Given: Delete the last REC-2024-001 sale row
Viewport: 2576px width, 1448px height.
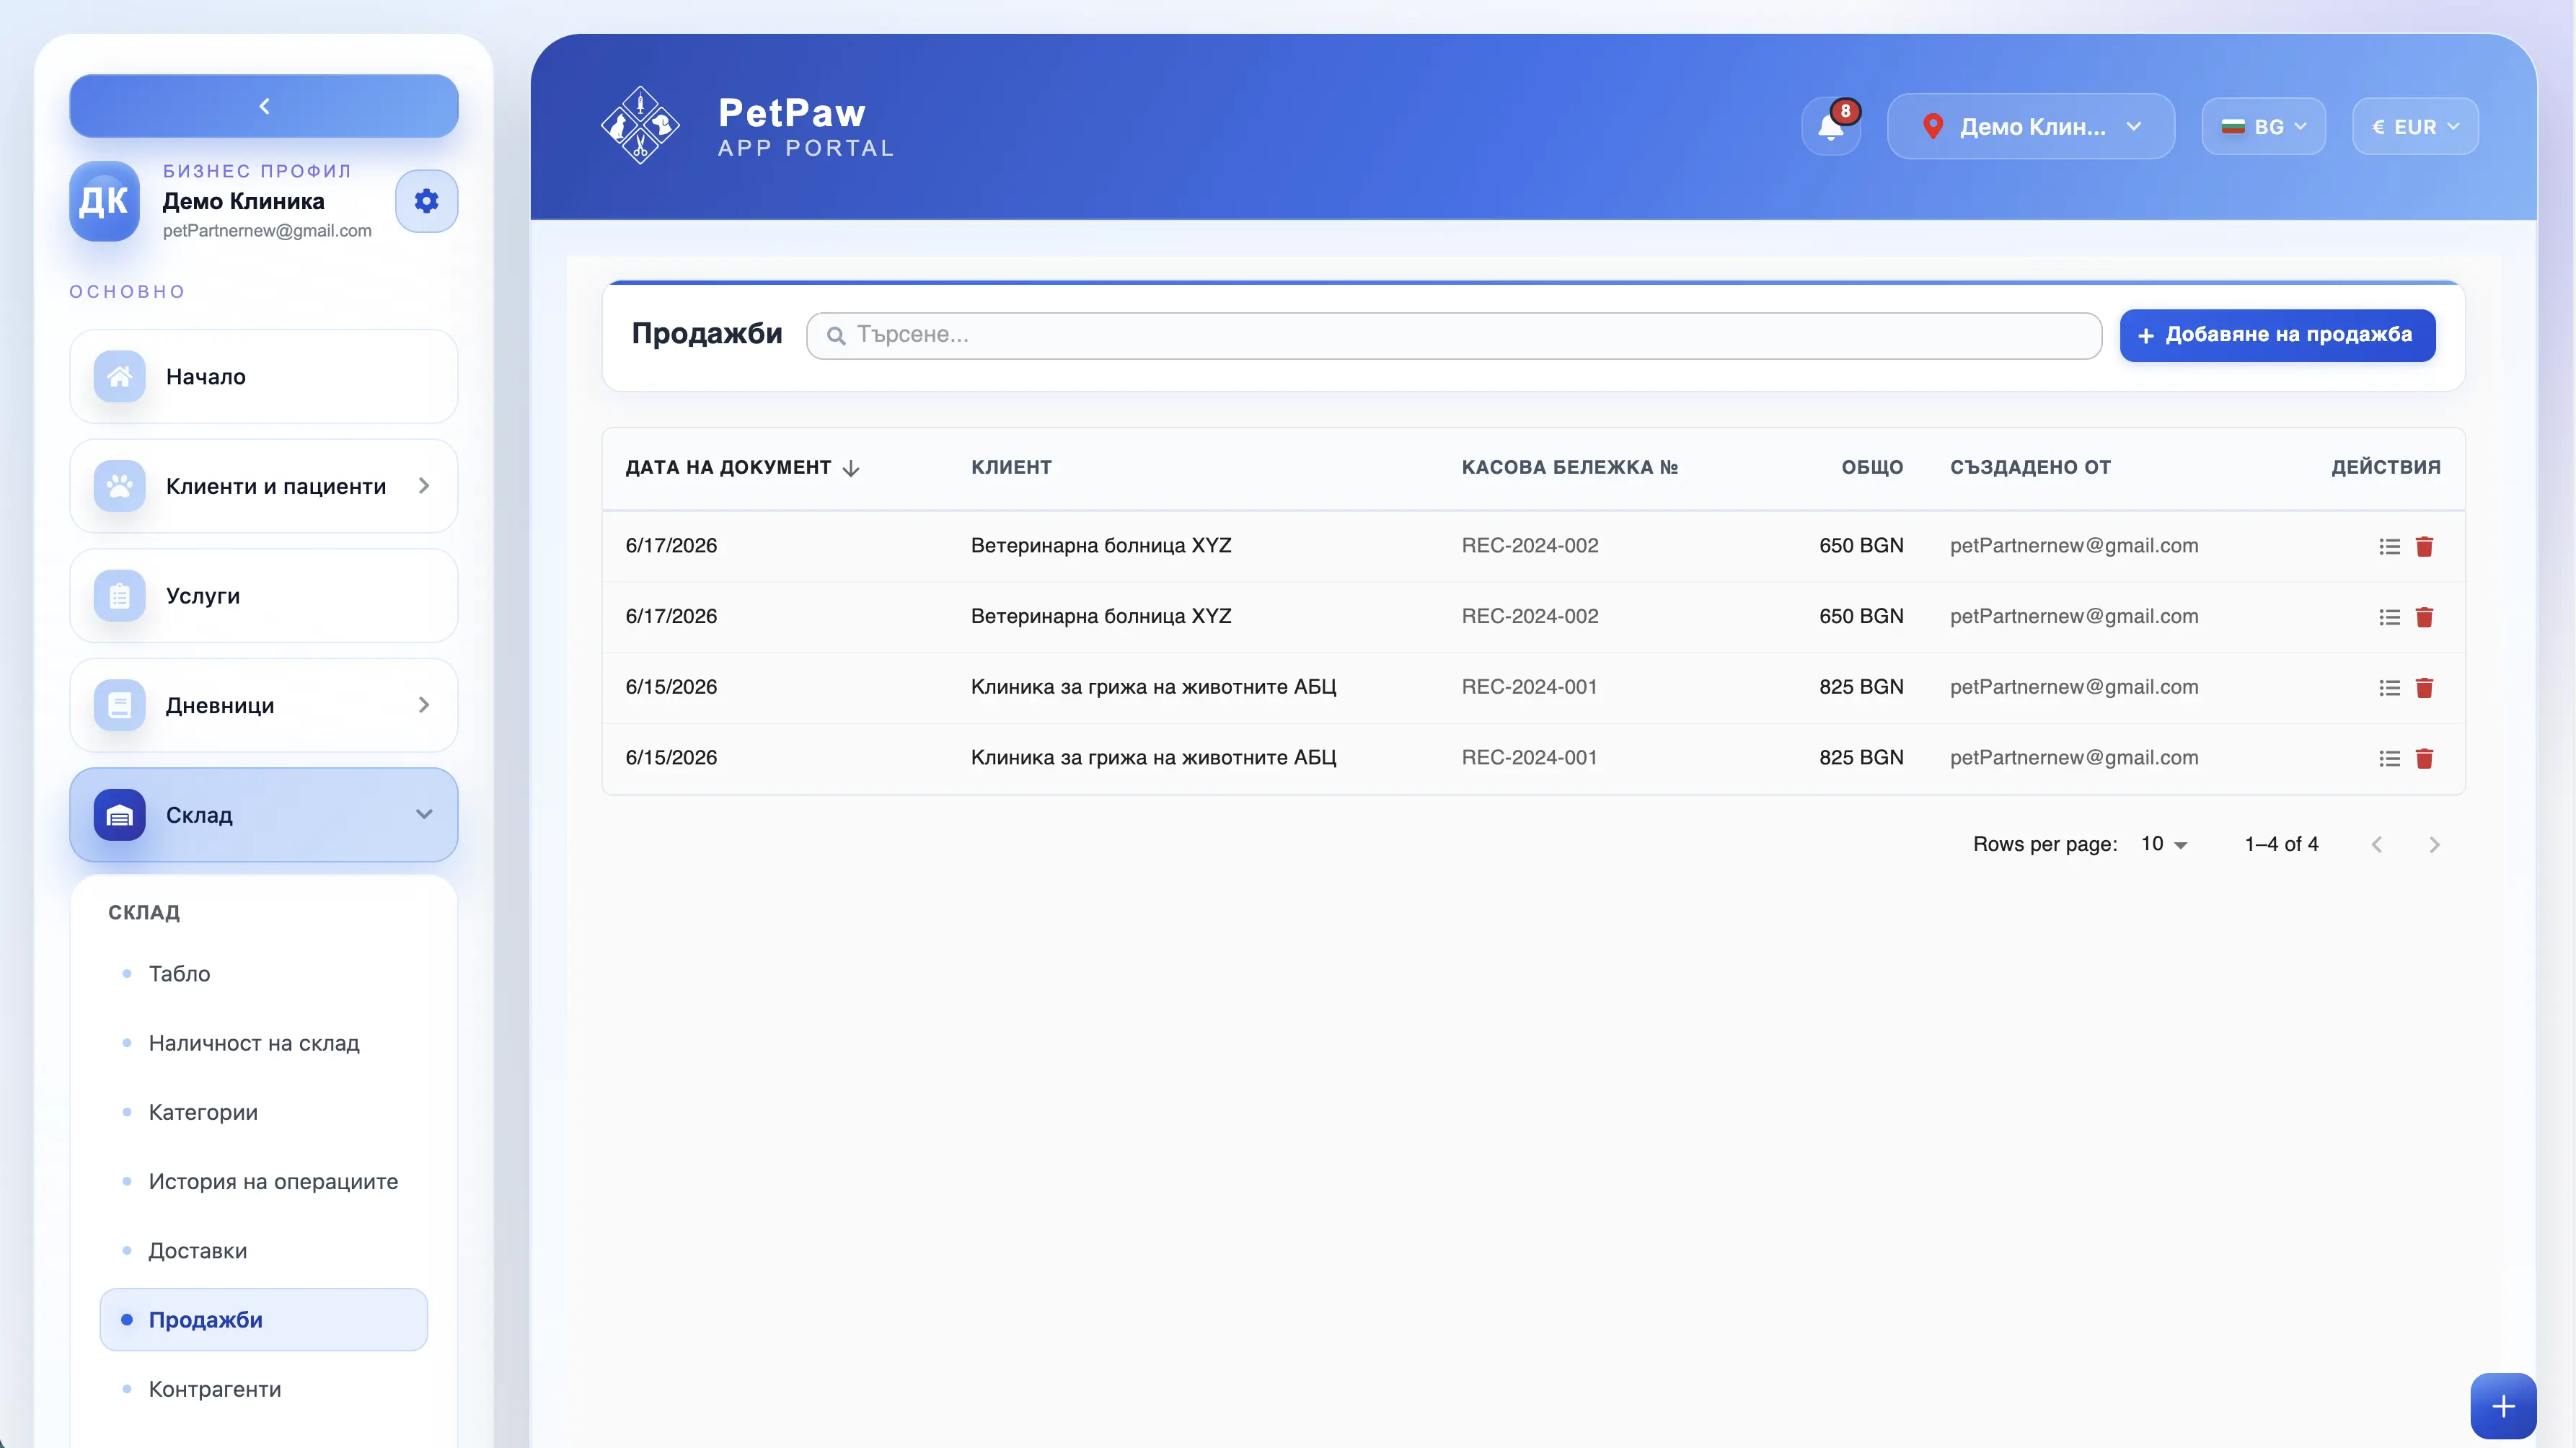Looking at the screenshot, I should 2424,759.
